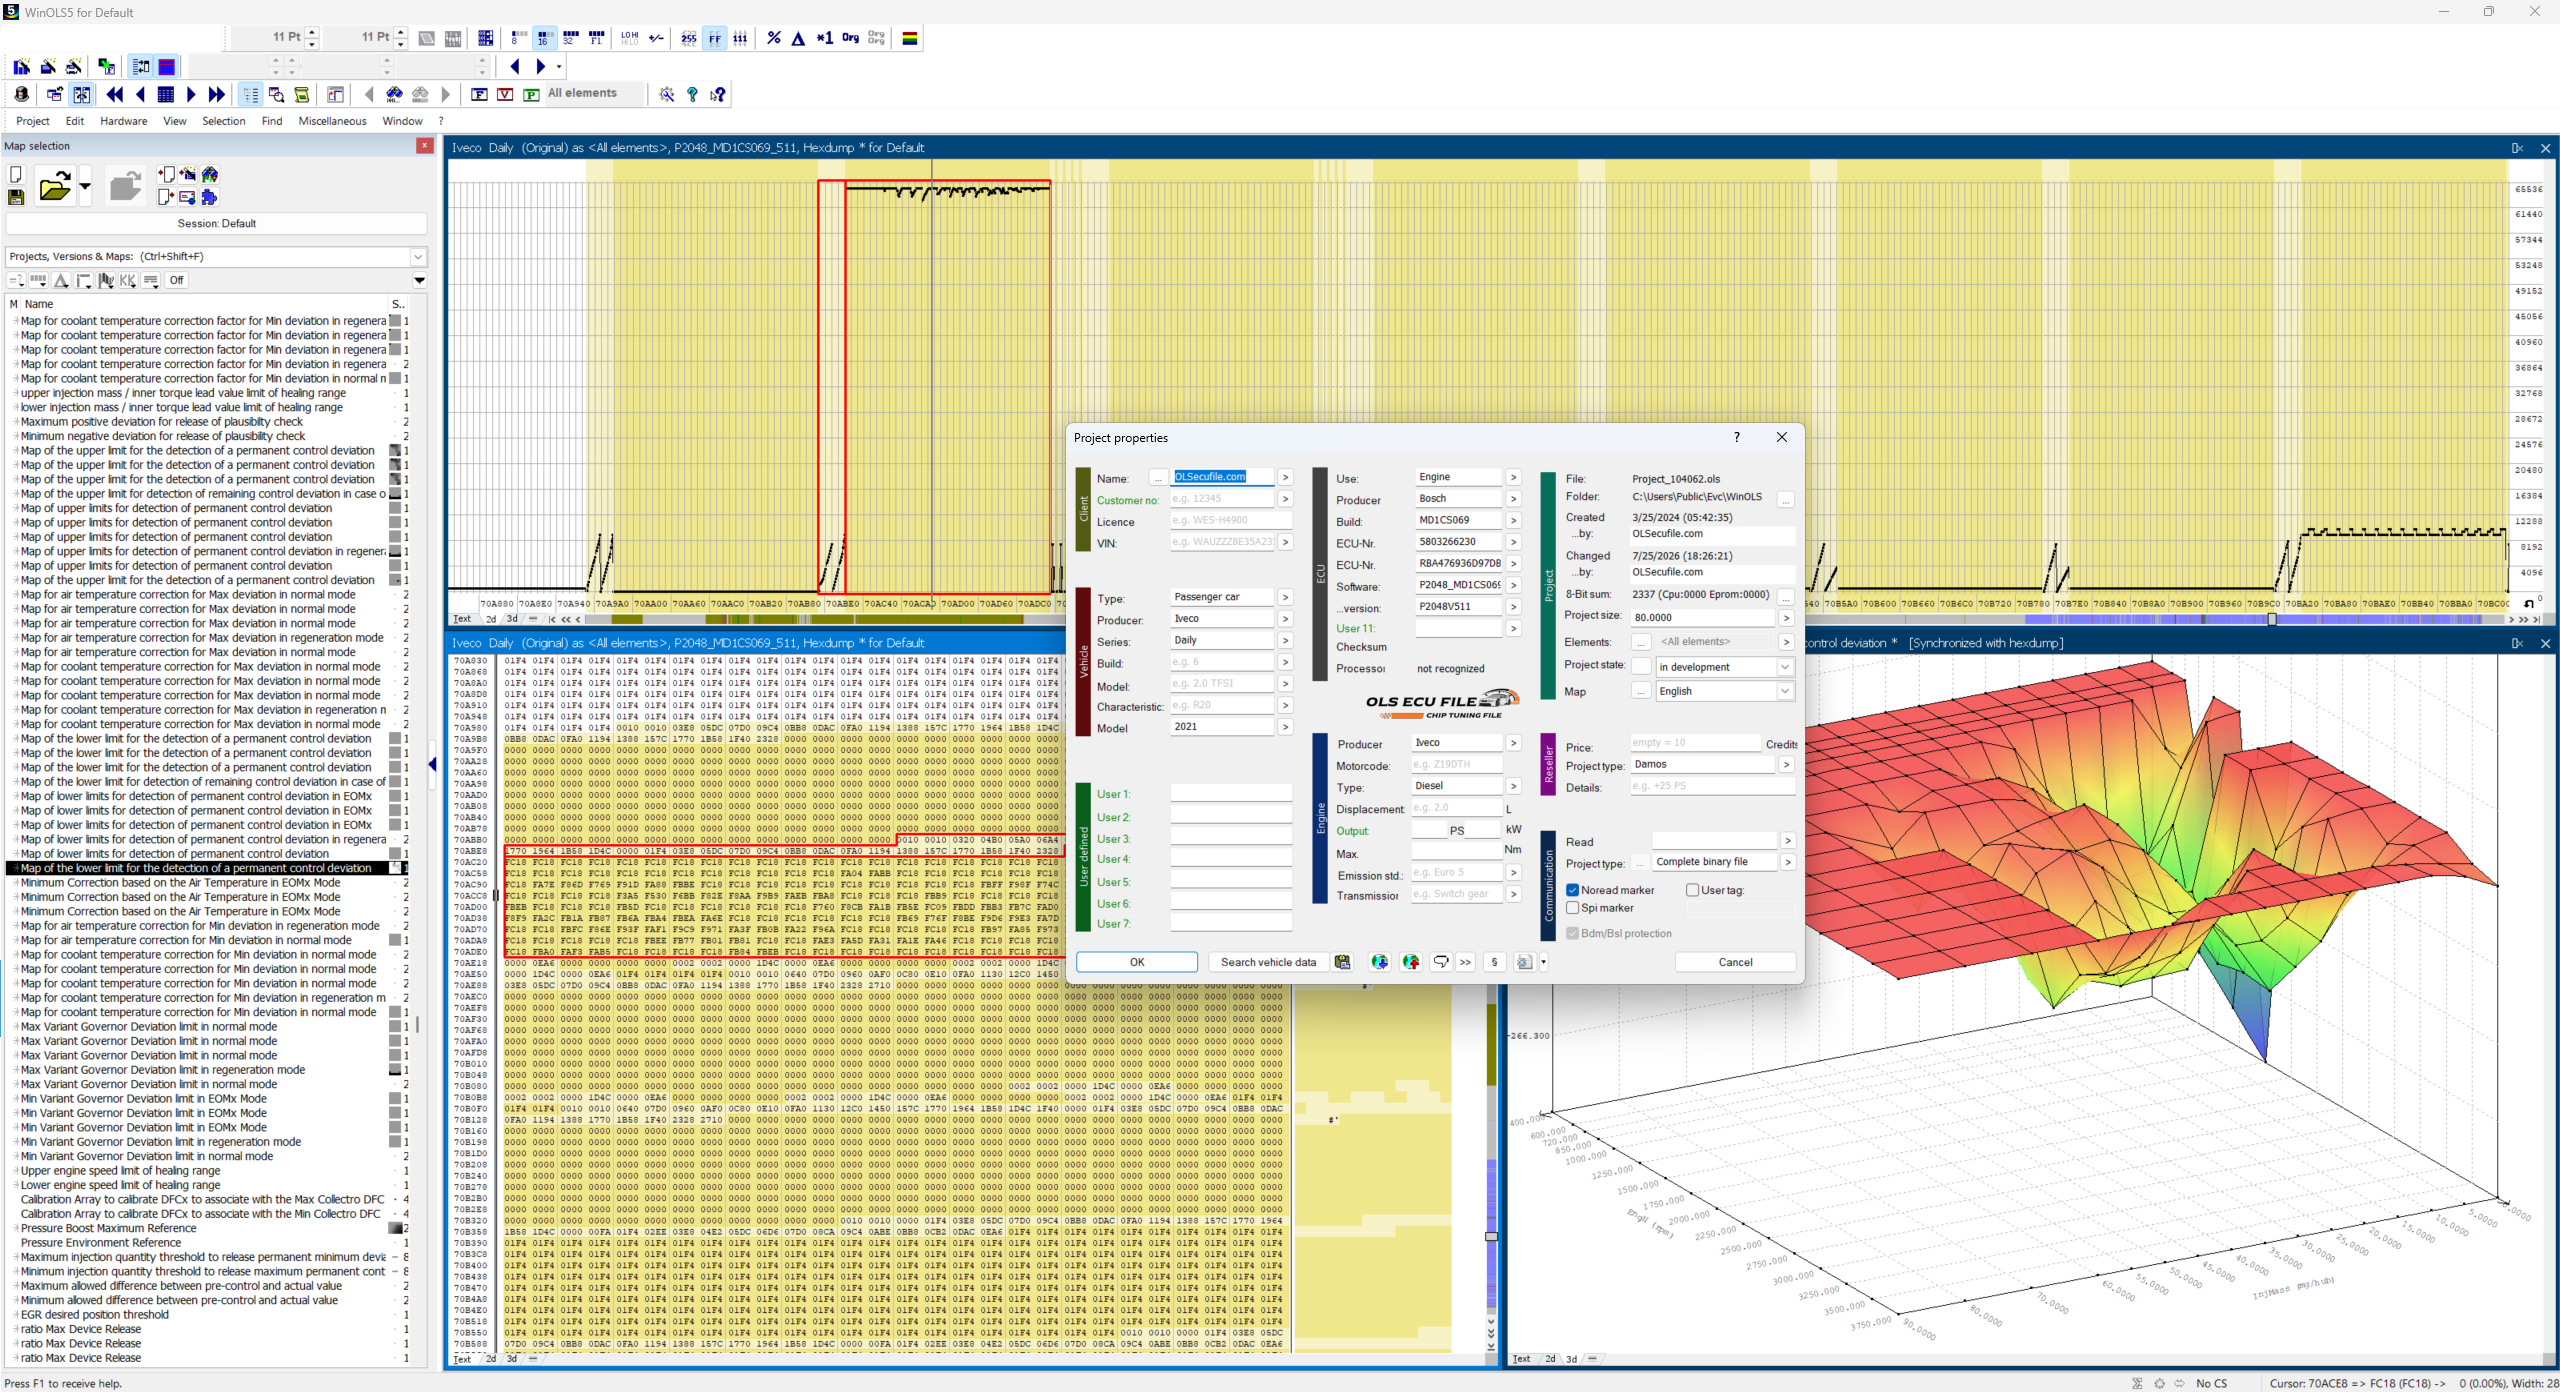
Task: Open the arrow list next to Type: Diesel
Action: pyautogui.click(x=1514, y=787)
